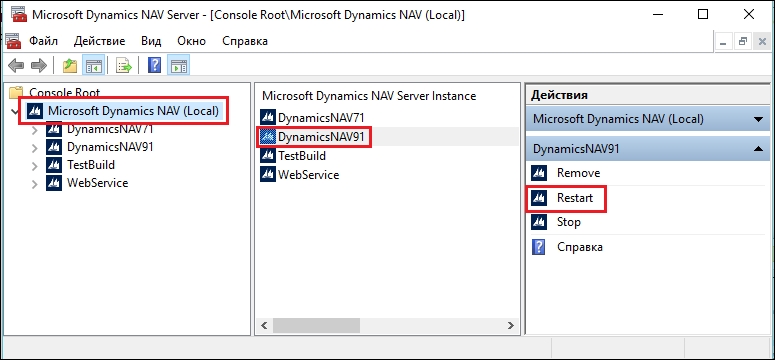Select DynamicsNAV91 in the console tree
The width and height of the screenshot is (775, 360).
pos(110,147)
